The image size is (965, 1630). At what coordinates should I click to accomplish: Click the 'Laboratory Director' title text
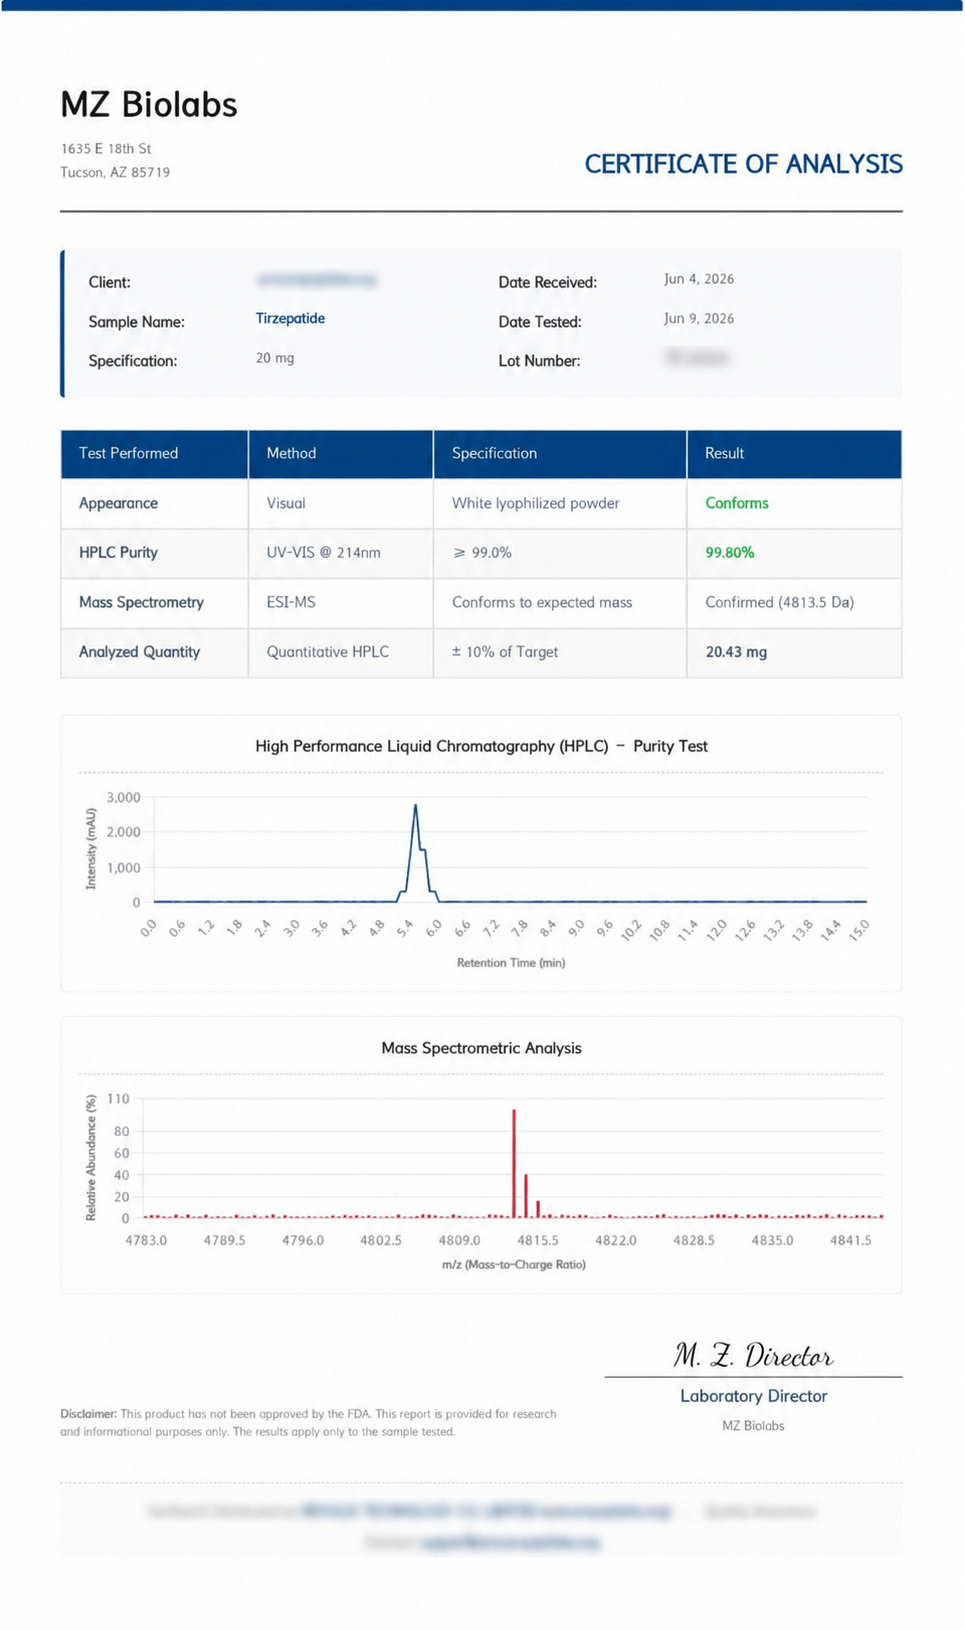pos(753,1396)
